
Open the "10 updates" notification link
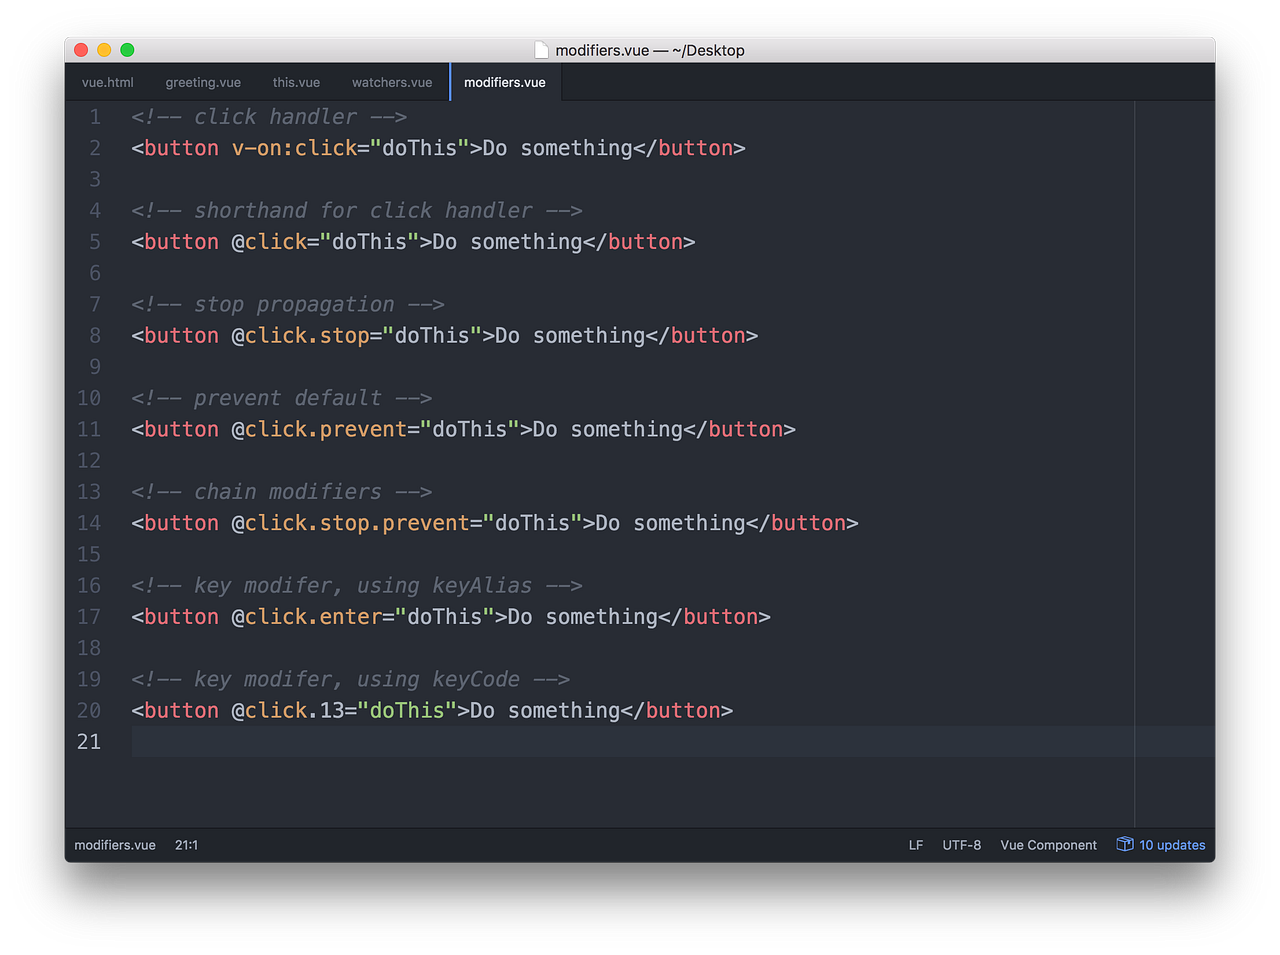pos(1172,844)
